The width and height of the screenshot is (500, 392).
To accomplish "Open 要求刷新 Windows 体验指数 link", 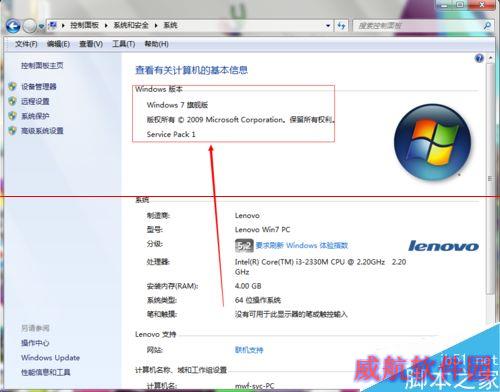I will 302,246.
